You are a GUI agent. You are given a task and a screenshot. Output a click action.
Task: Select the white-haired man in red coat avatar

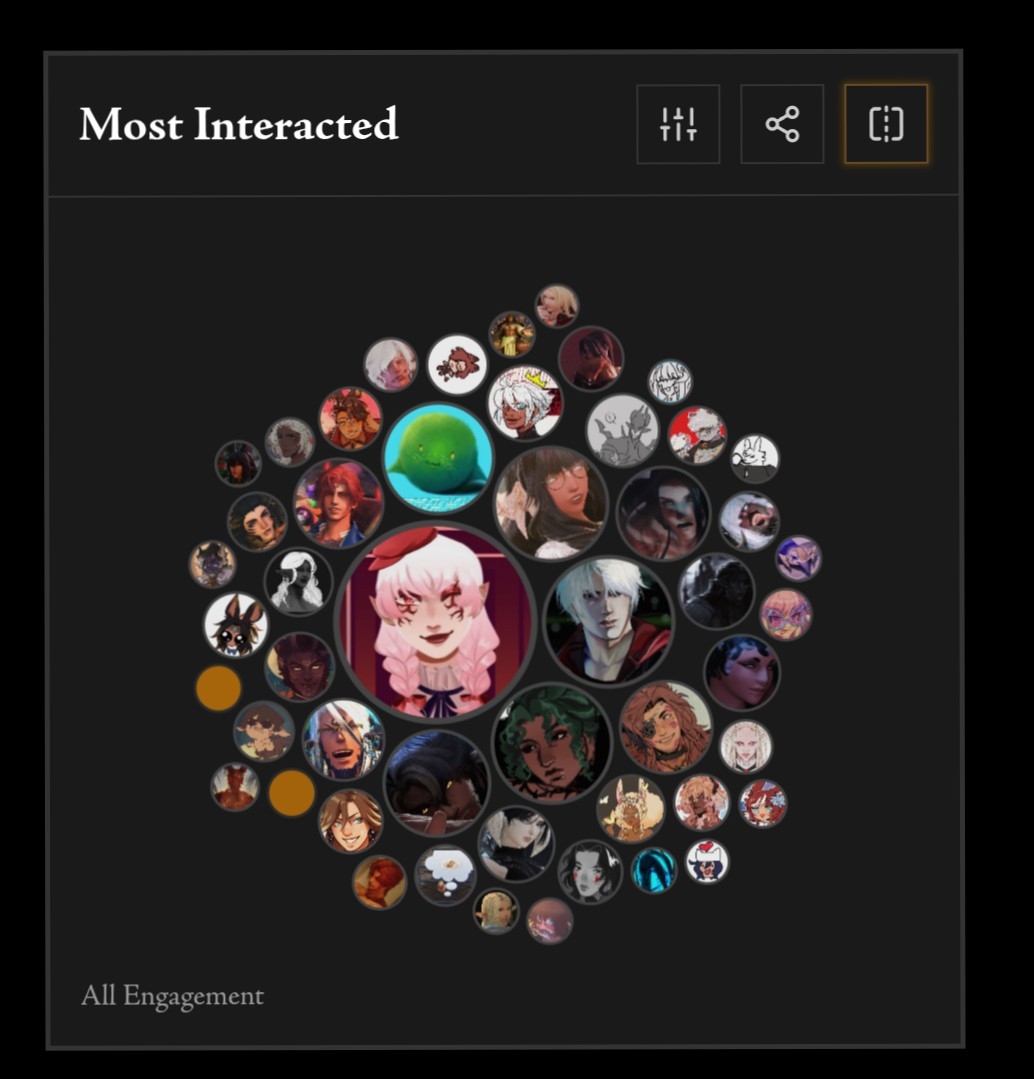click(x=608, y=621)
